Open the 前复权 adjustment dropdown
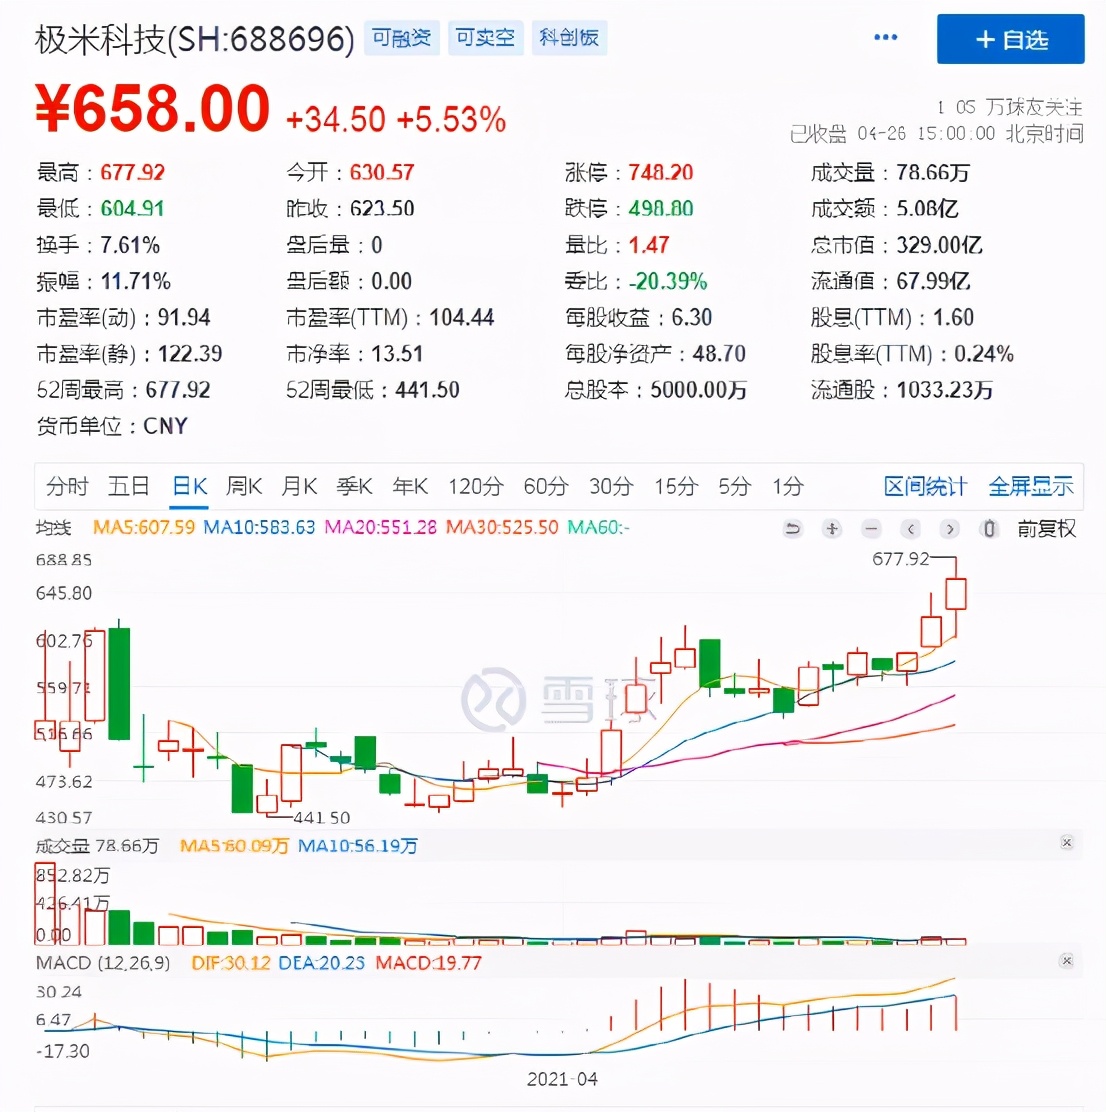Image resolution: width=1106 pixels, height=1112 pixels. click(x=1046, y=529)
